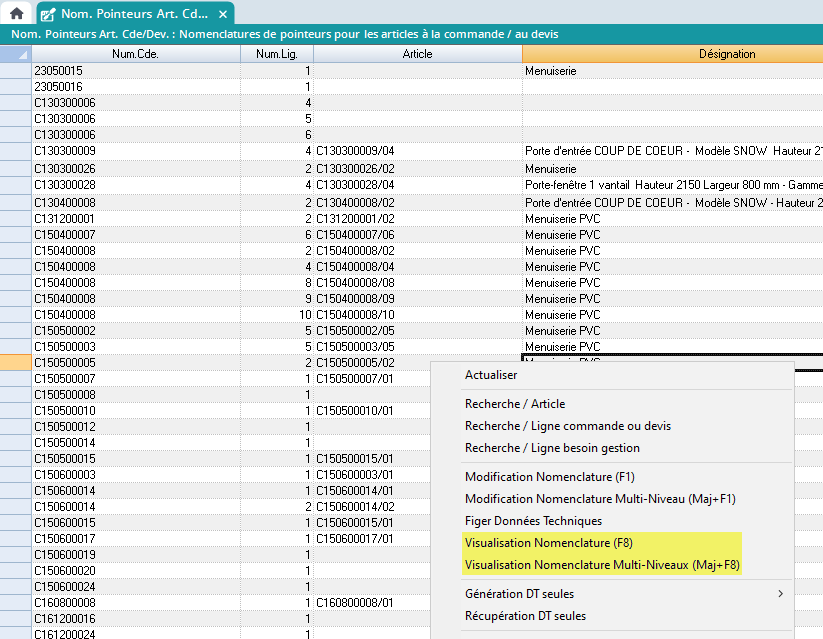Click Figer Données Techniques
The image size is (823, 639).
pyautogui.click(x=533, y=521)
